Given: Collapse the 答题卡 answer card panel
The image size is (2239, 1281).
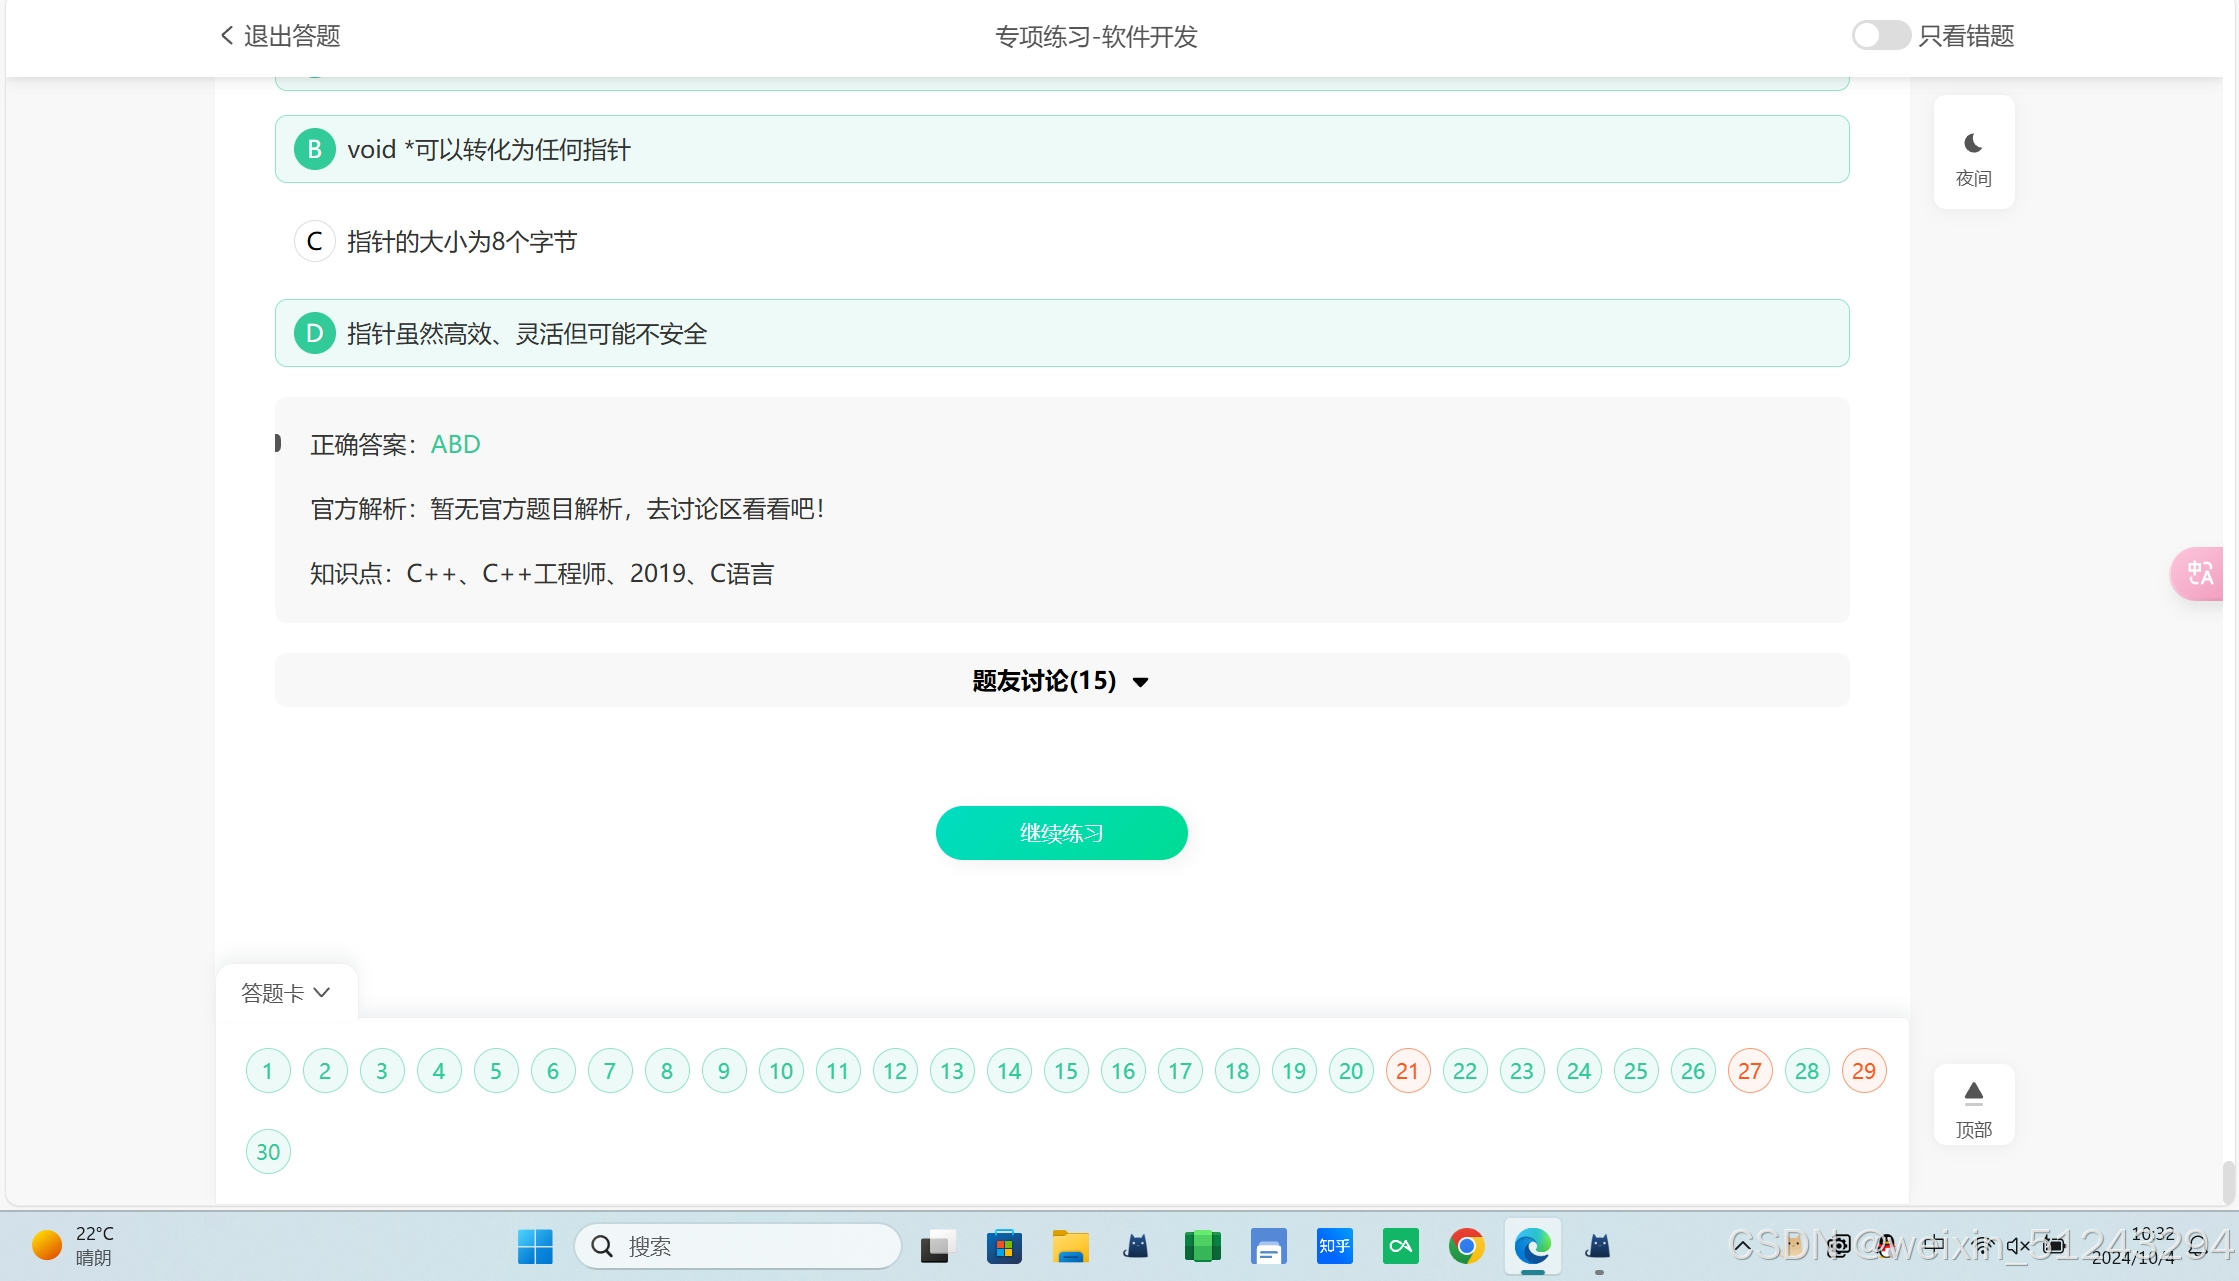Looking at the screenshot, I should pos(286,993).
